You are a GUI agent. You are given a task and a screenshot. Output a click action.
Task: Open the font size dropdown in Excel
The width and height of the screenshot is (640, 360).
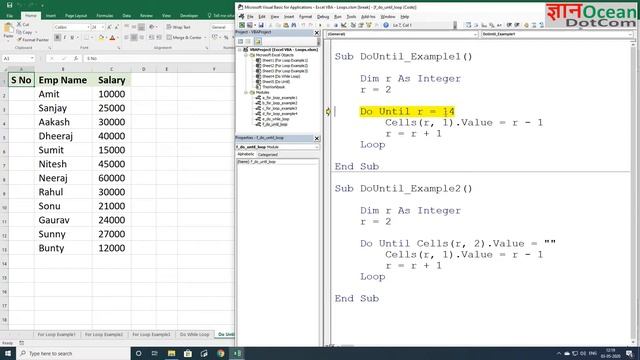[x=102, y=27]
